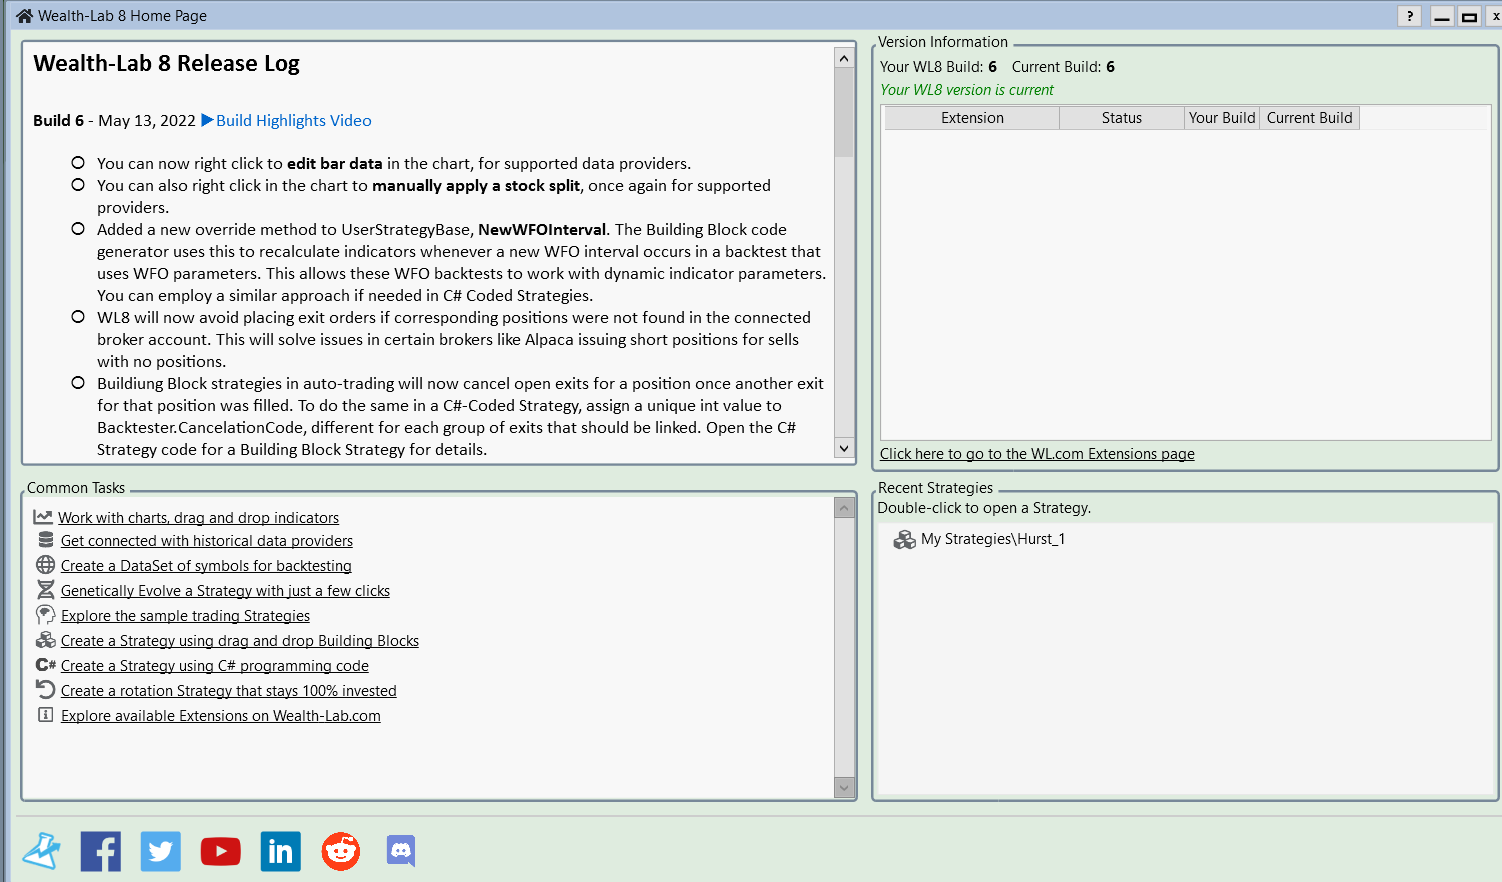Click the rotation arrow icon beside rotation Strategy
The height and width of the screenshot is (882, 1502).
(x=46, y=690)
